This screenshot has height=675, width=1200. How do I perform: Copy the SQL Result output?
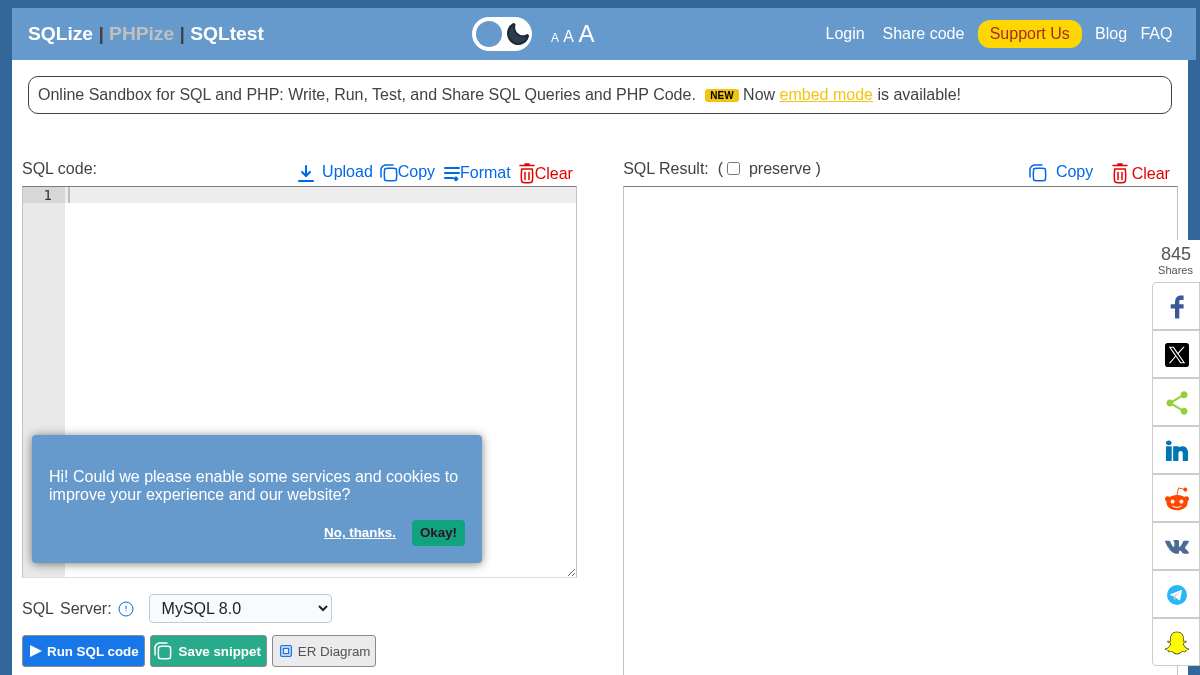pyautogui.click(x=1061, y=172)
